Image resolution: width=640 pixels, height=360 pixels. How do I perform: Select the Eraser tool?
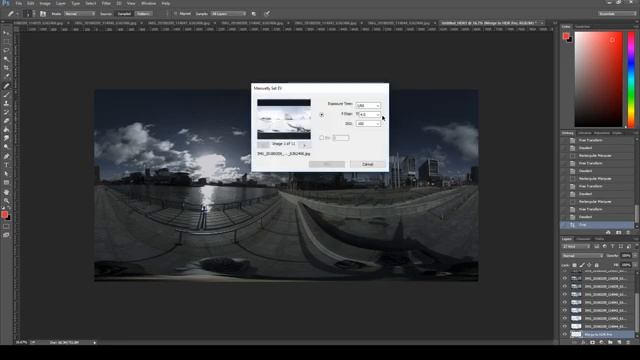point(6,121)
